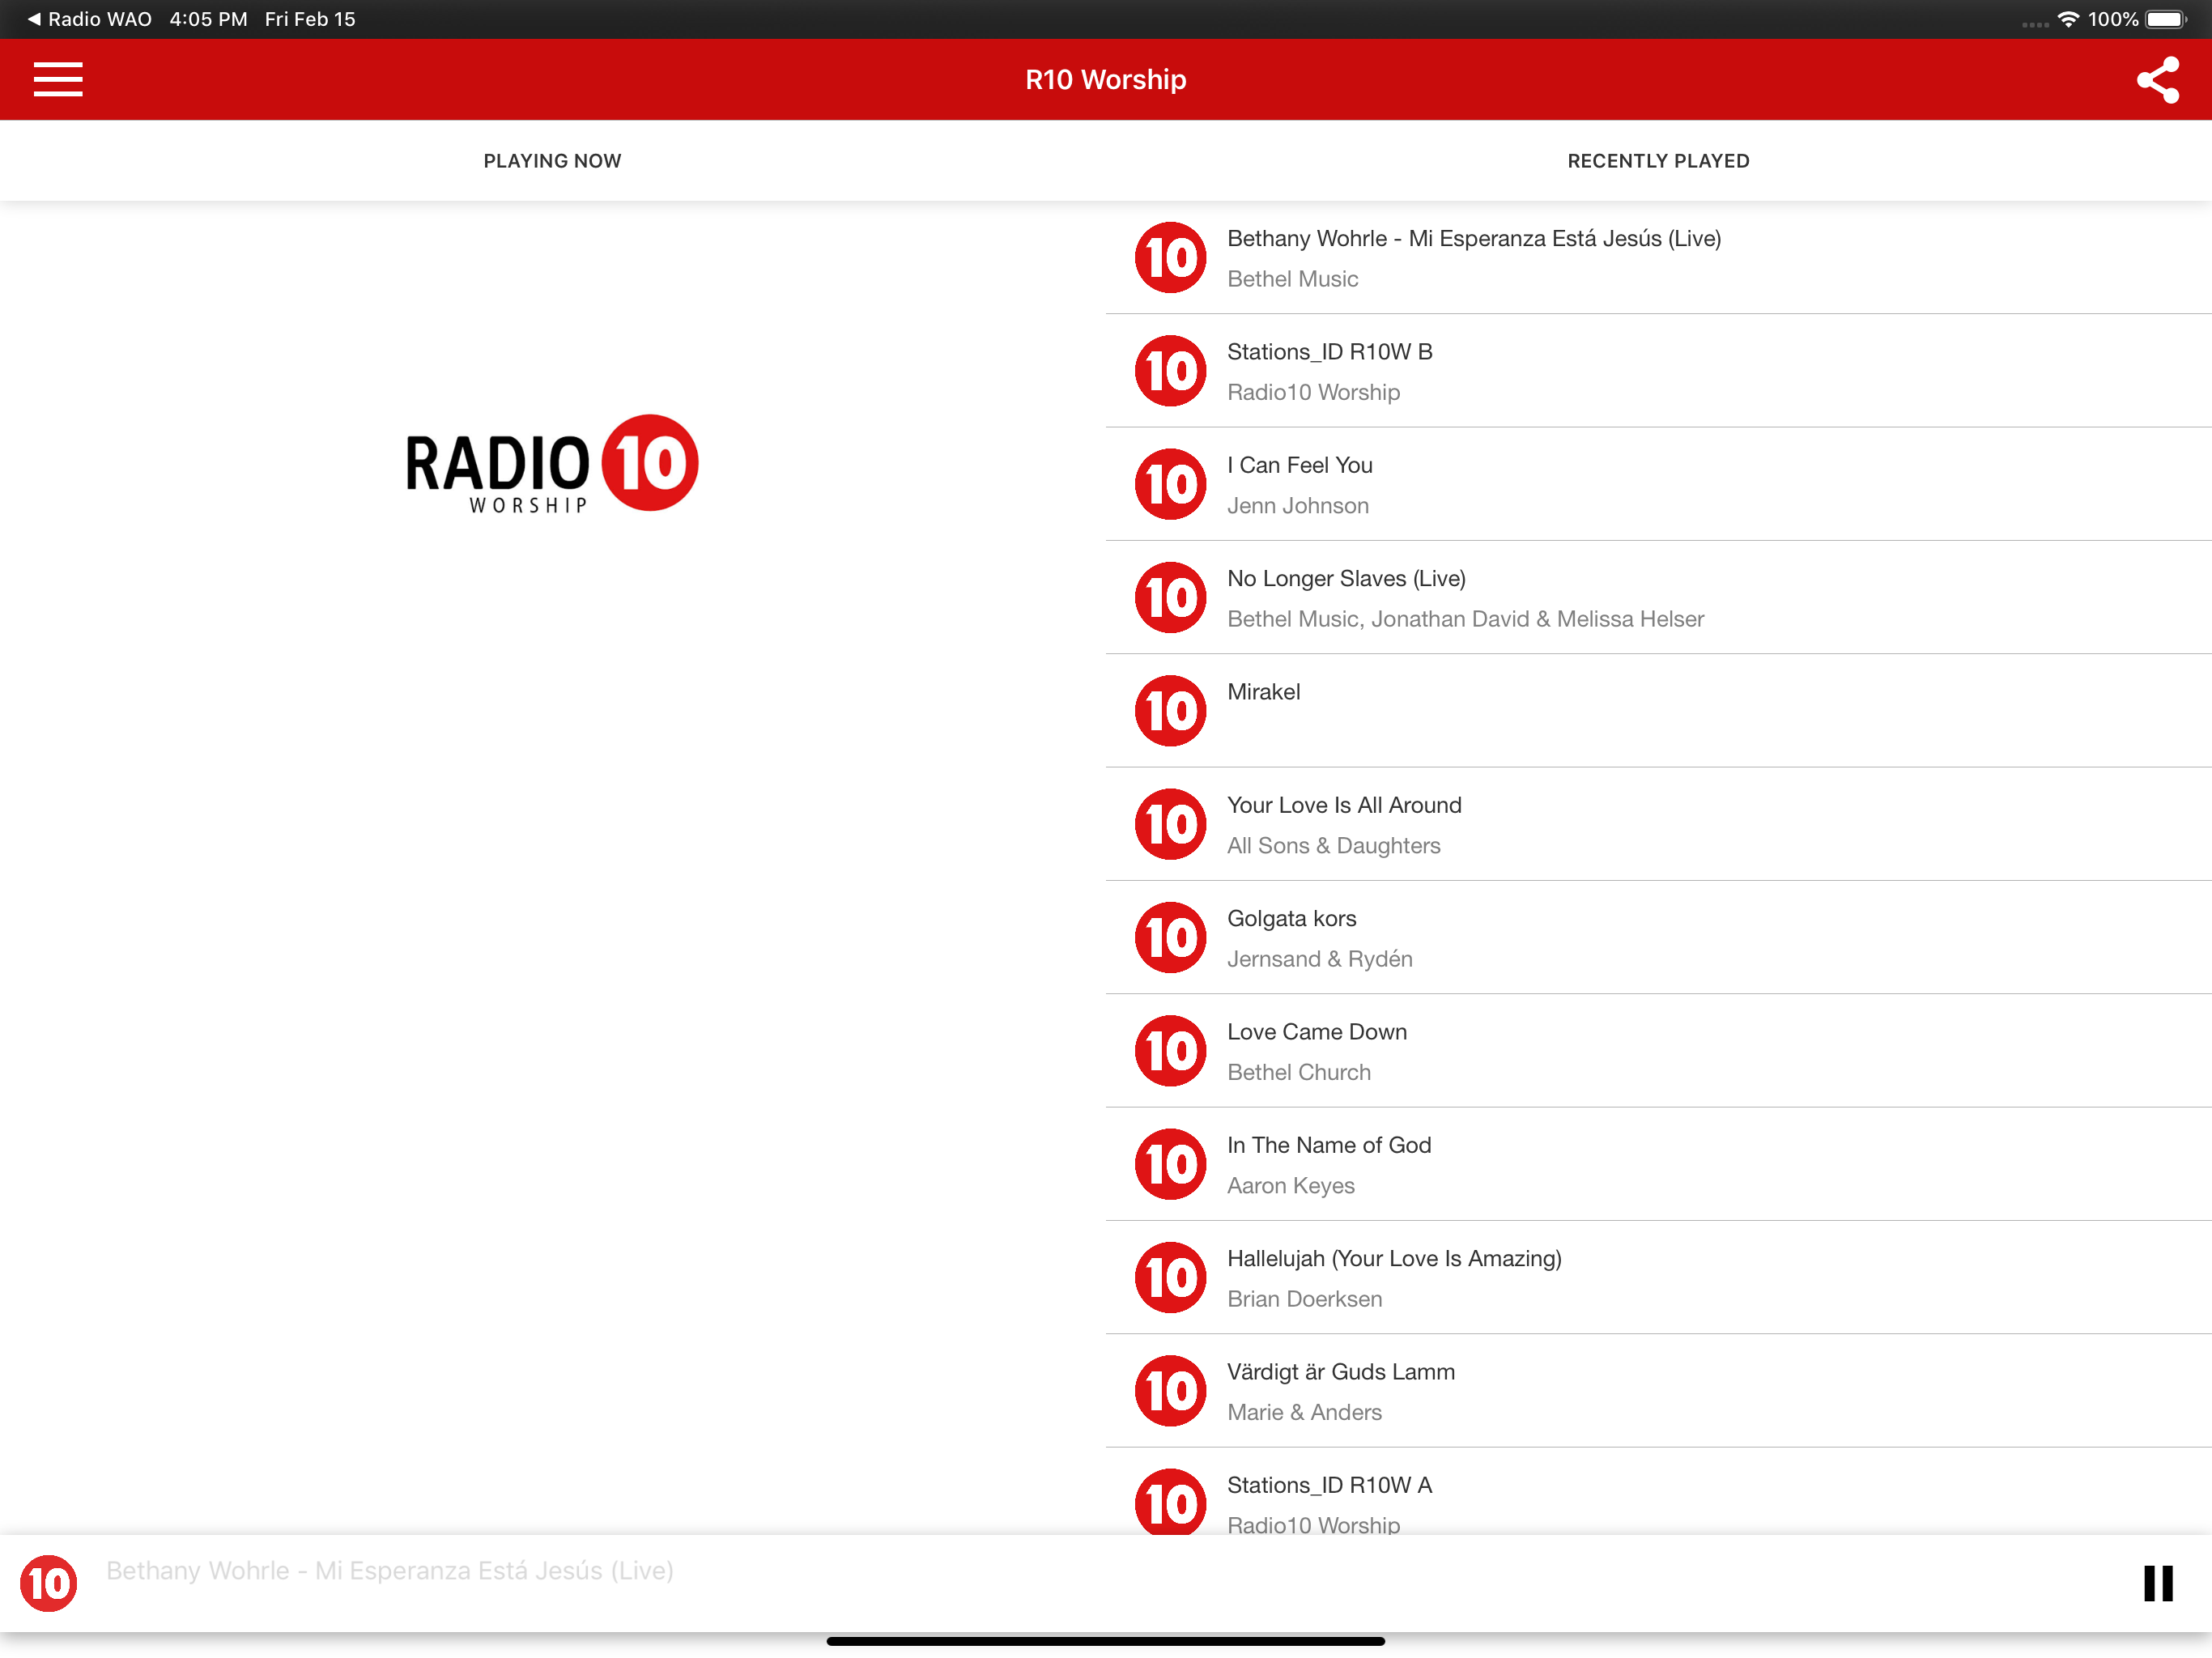The image size is (2212, 1658).
Task: Tap the home indicator bar
Action: pyautogui.click(x=1106, y=1641)
